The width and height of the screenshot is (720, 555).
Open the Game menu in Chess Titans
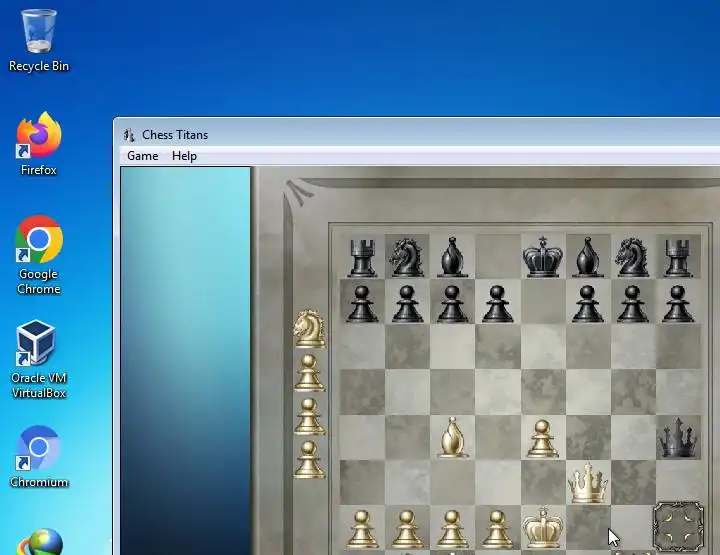point(142,156)
